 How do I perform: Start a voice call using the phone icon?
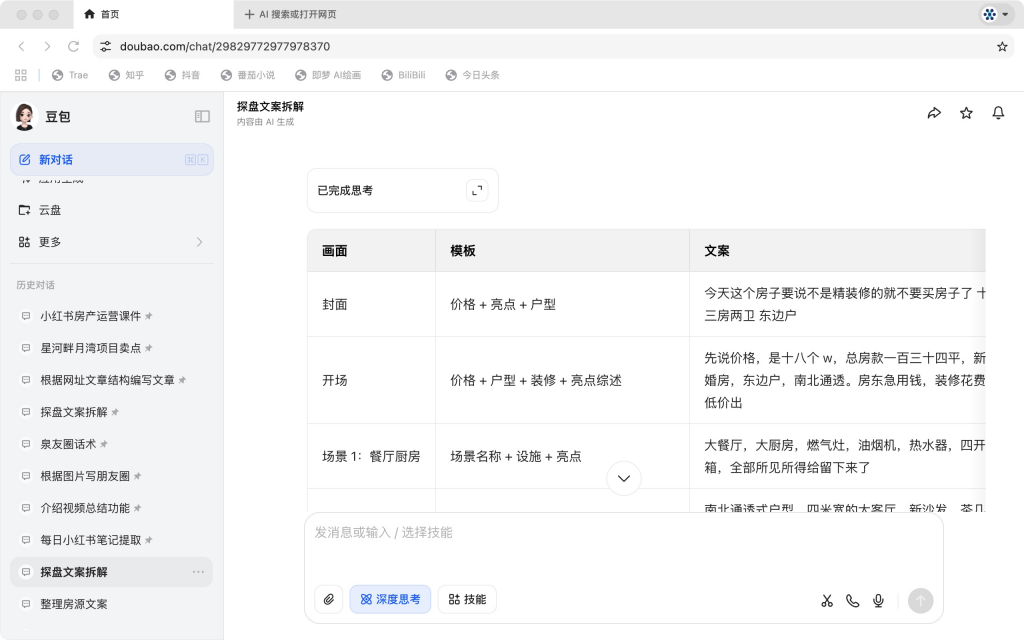click(852, 600)
